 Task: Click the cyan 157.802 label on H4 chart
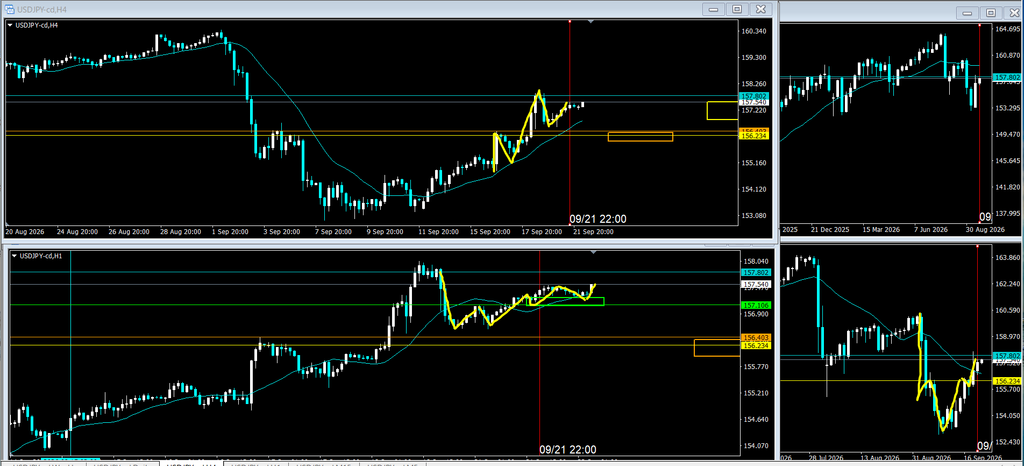754,96
